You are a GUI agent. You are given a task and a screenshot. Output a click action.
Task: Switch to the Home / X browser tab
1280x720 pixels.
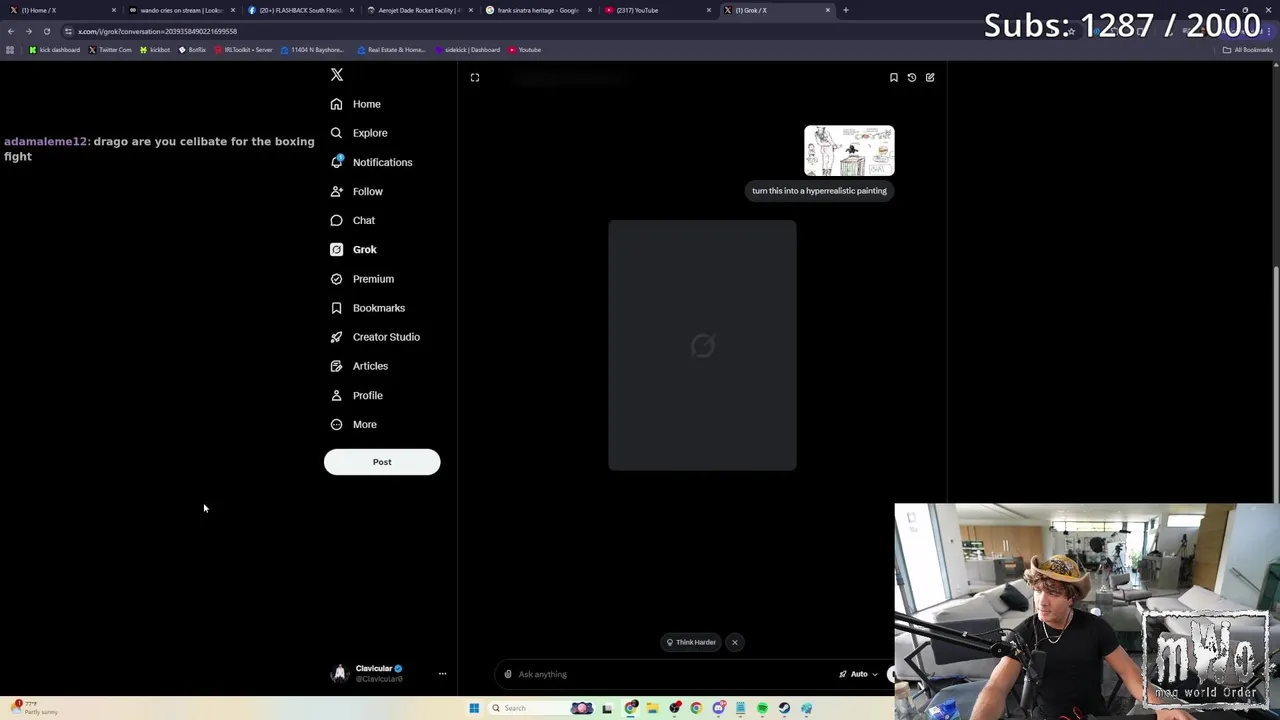coord(60,10)
